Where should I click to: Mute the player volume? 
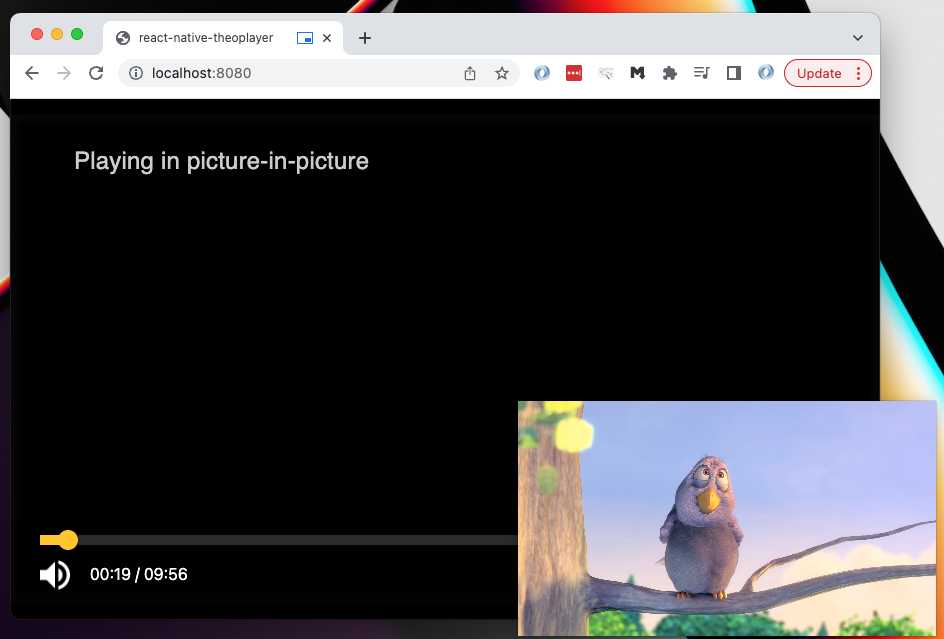click(55, 575)
